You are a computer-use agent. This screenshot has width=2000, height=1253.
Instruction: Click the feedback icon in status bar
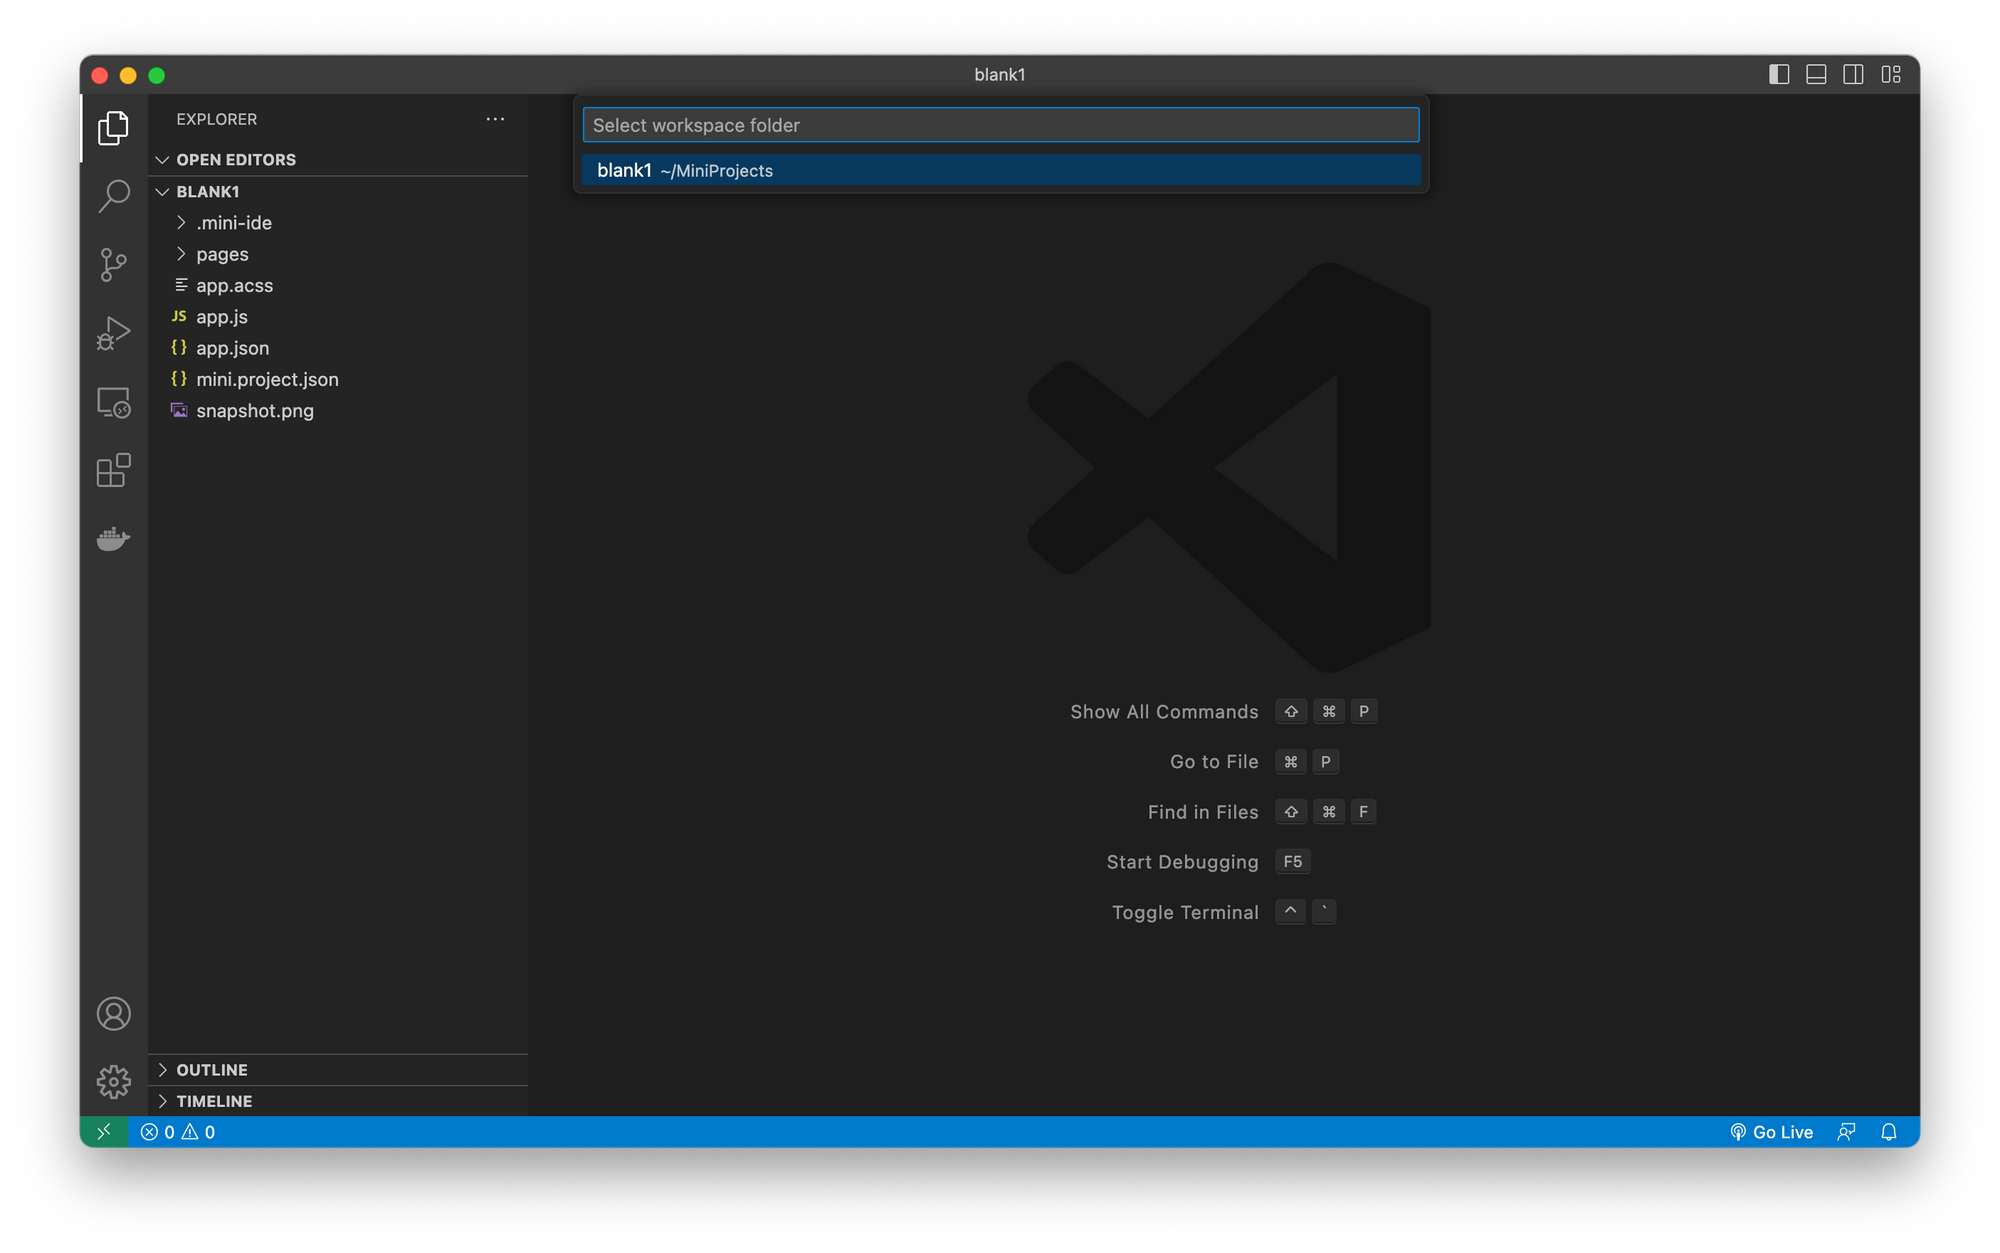[x=1846, y=1132]
